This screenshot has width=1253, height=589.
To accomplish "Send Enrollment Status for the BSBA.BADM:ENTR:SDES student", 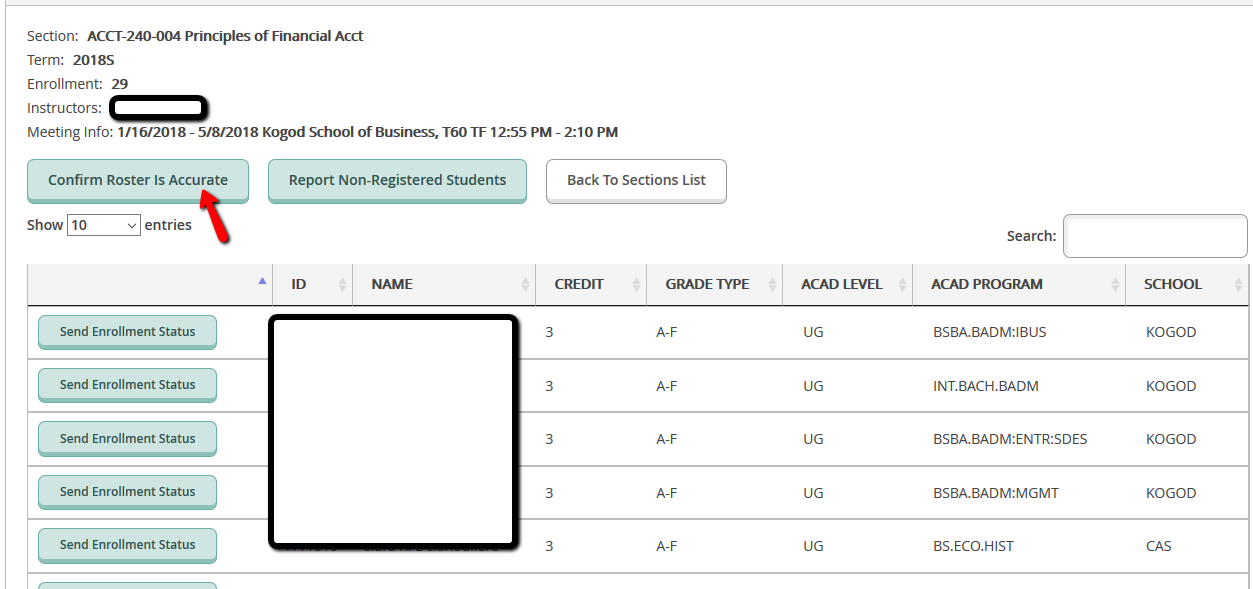I will coord(127,439).
